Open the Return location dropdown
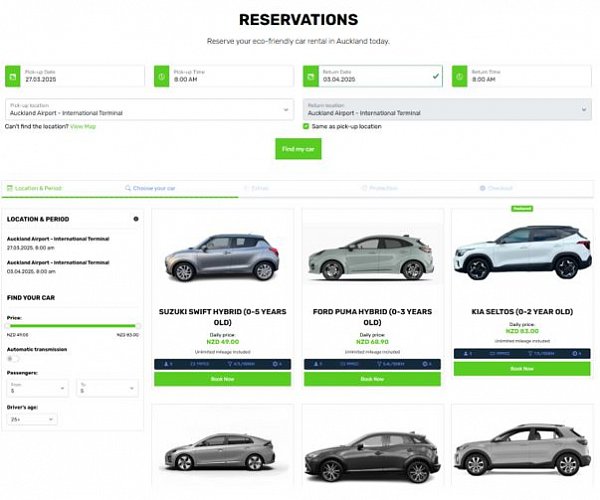The image size is (600, 500). 447,110
